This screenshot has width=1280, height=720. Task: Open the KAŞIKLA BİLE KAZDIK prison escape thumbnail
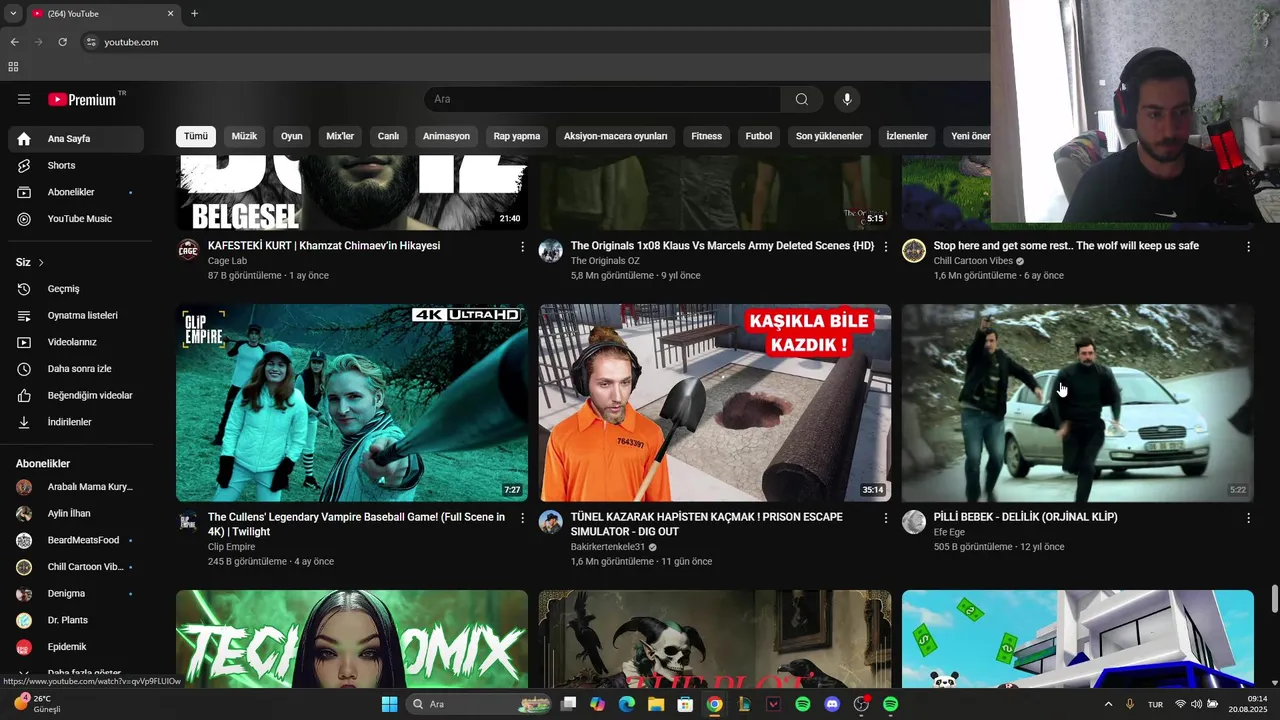coord(715,403)
